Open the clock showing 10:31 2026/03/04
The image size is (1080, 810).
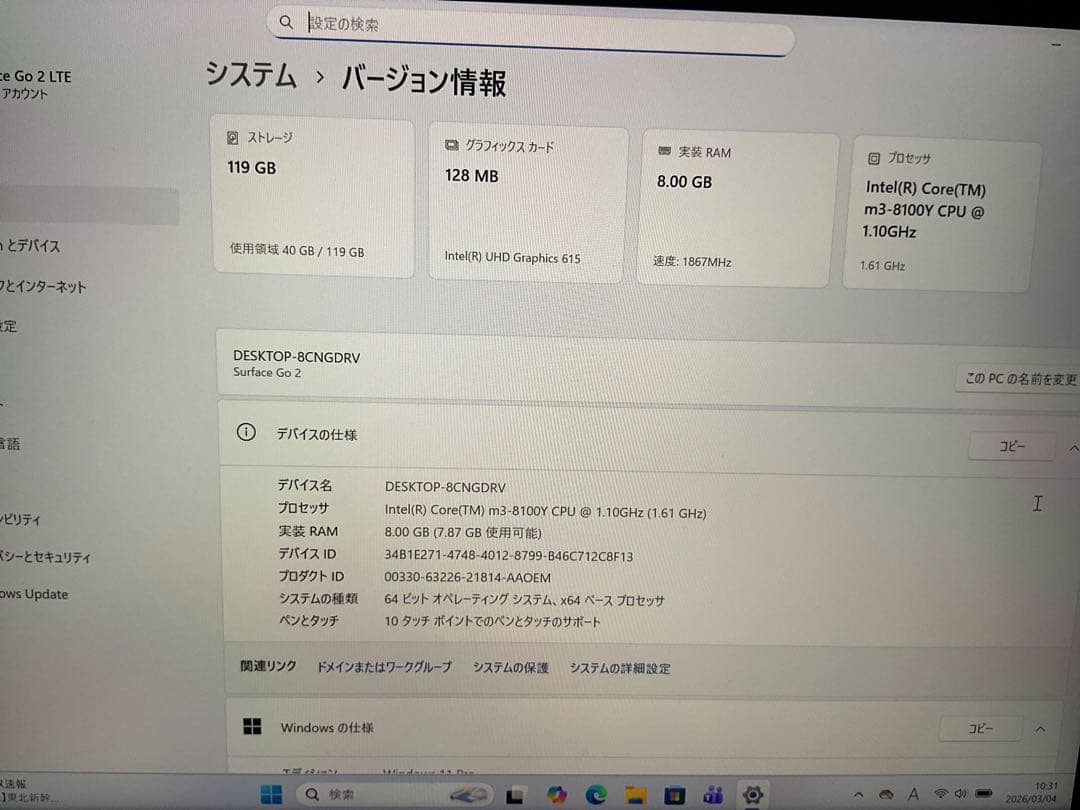tap(1031, 792)
